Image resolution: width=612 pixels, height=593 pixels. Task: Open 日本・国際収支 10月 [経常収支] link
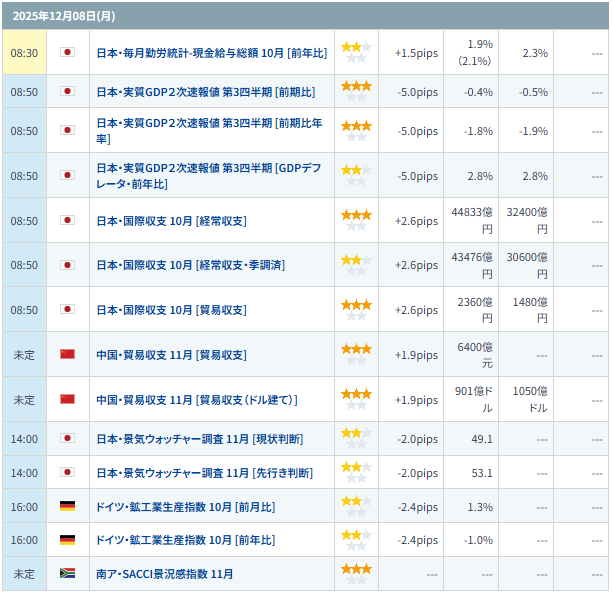[x=171, y=221]
